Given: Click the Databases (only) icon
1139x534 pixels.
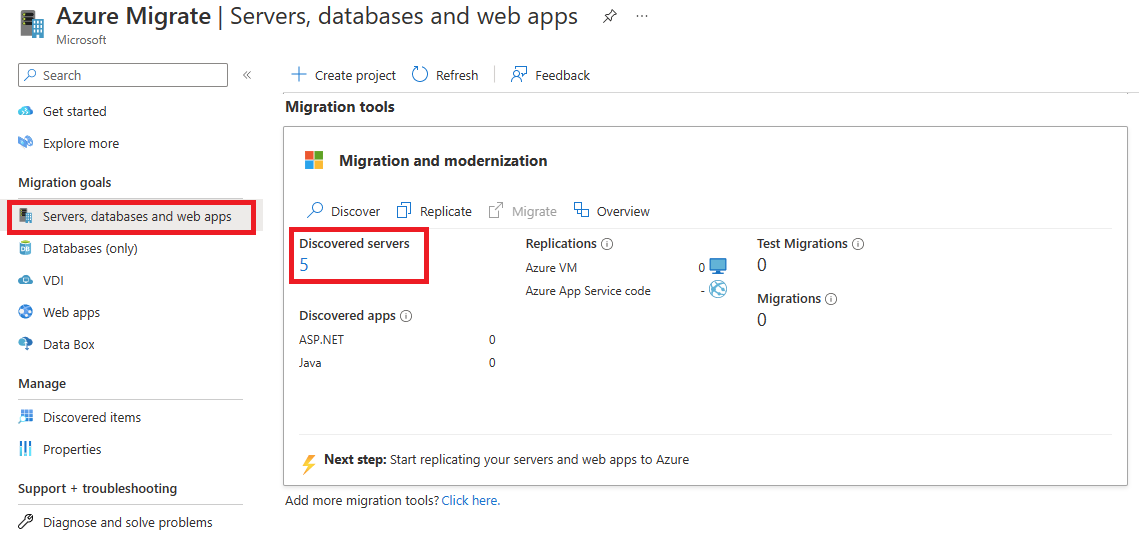Looking at the screenshot, I should pos(26,248).
